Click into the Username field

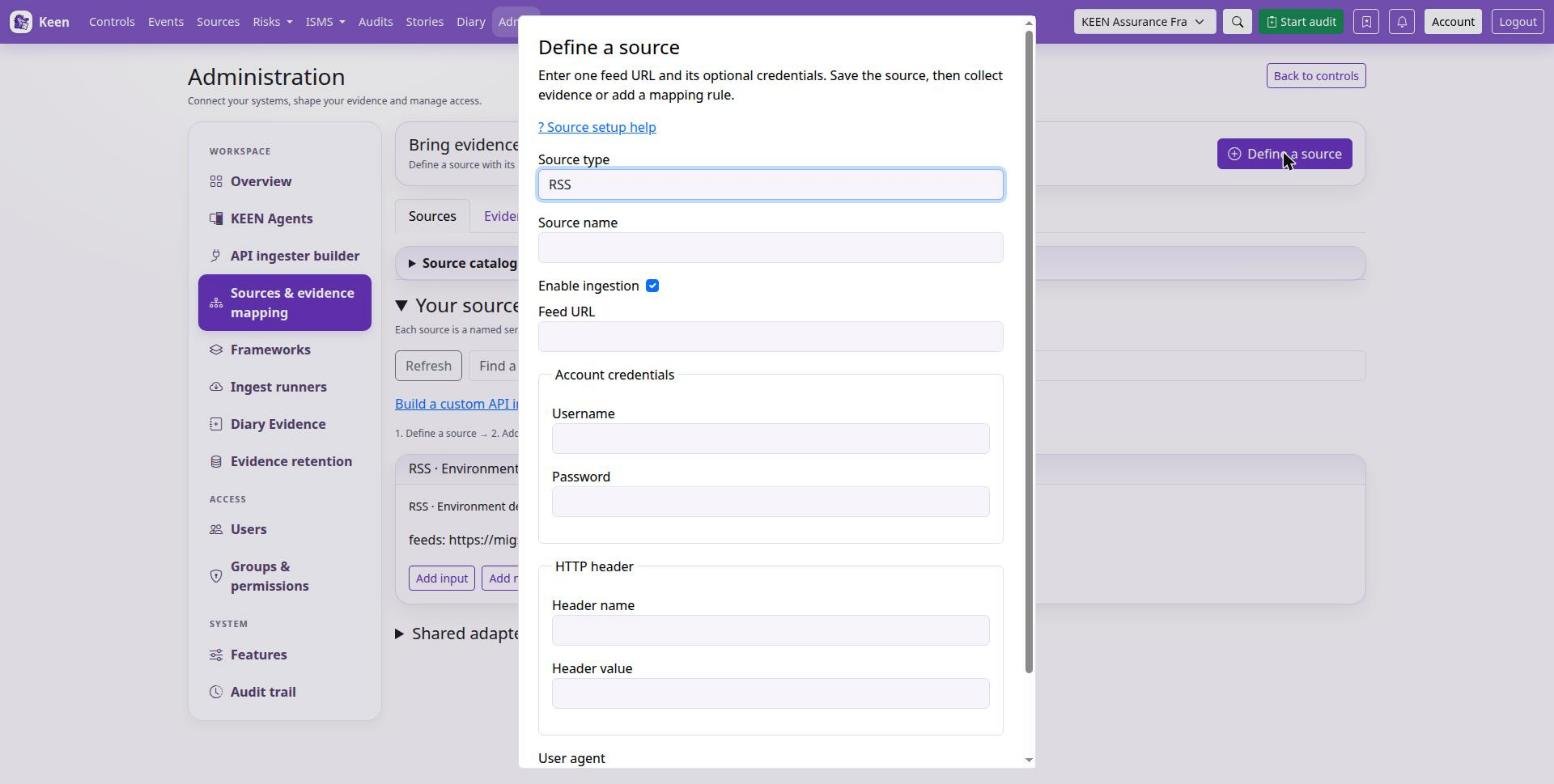click(x=770, y=439)
